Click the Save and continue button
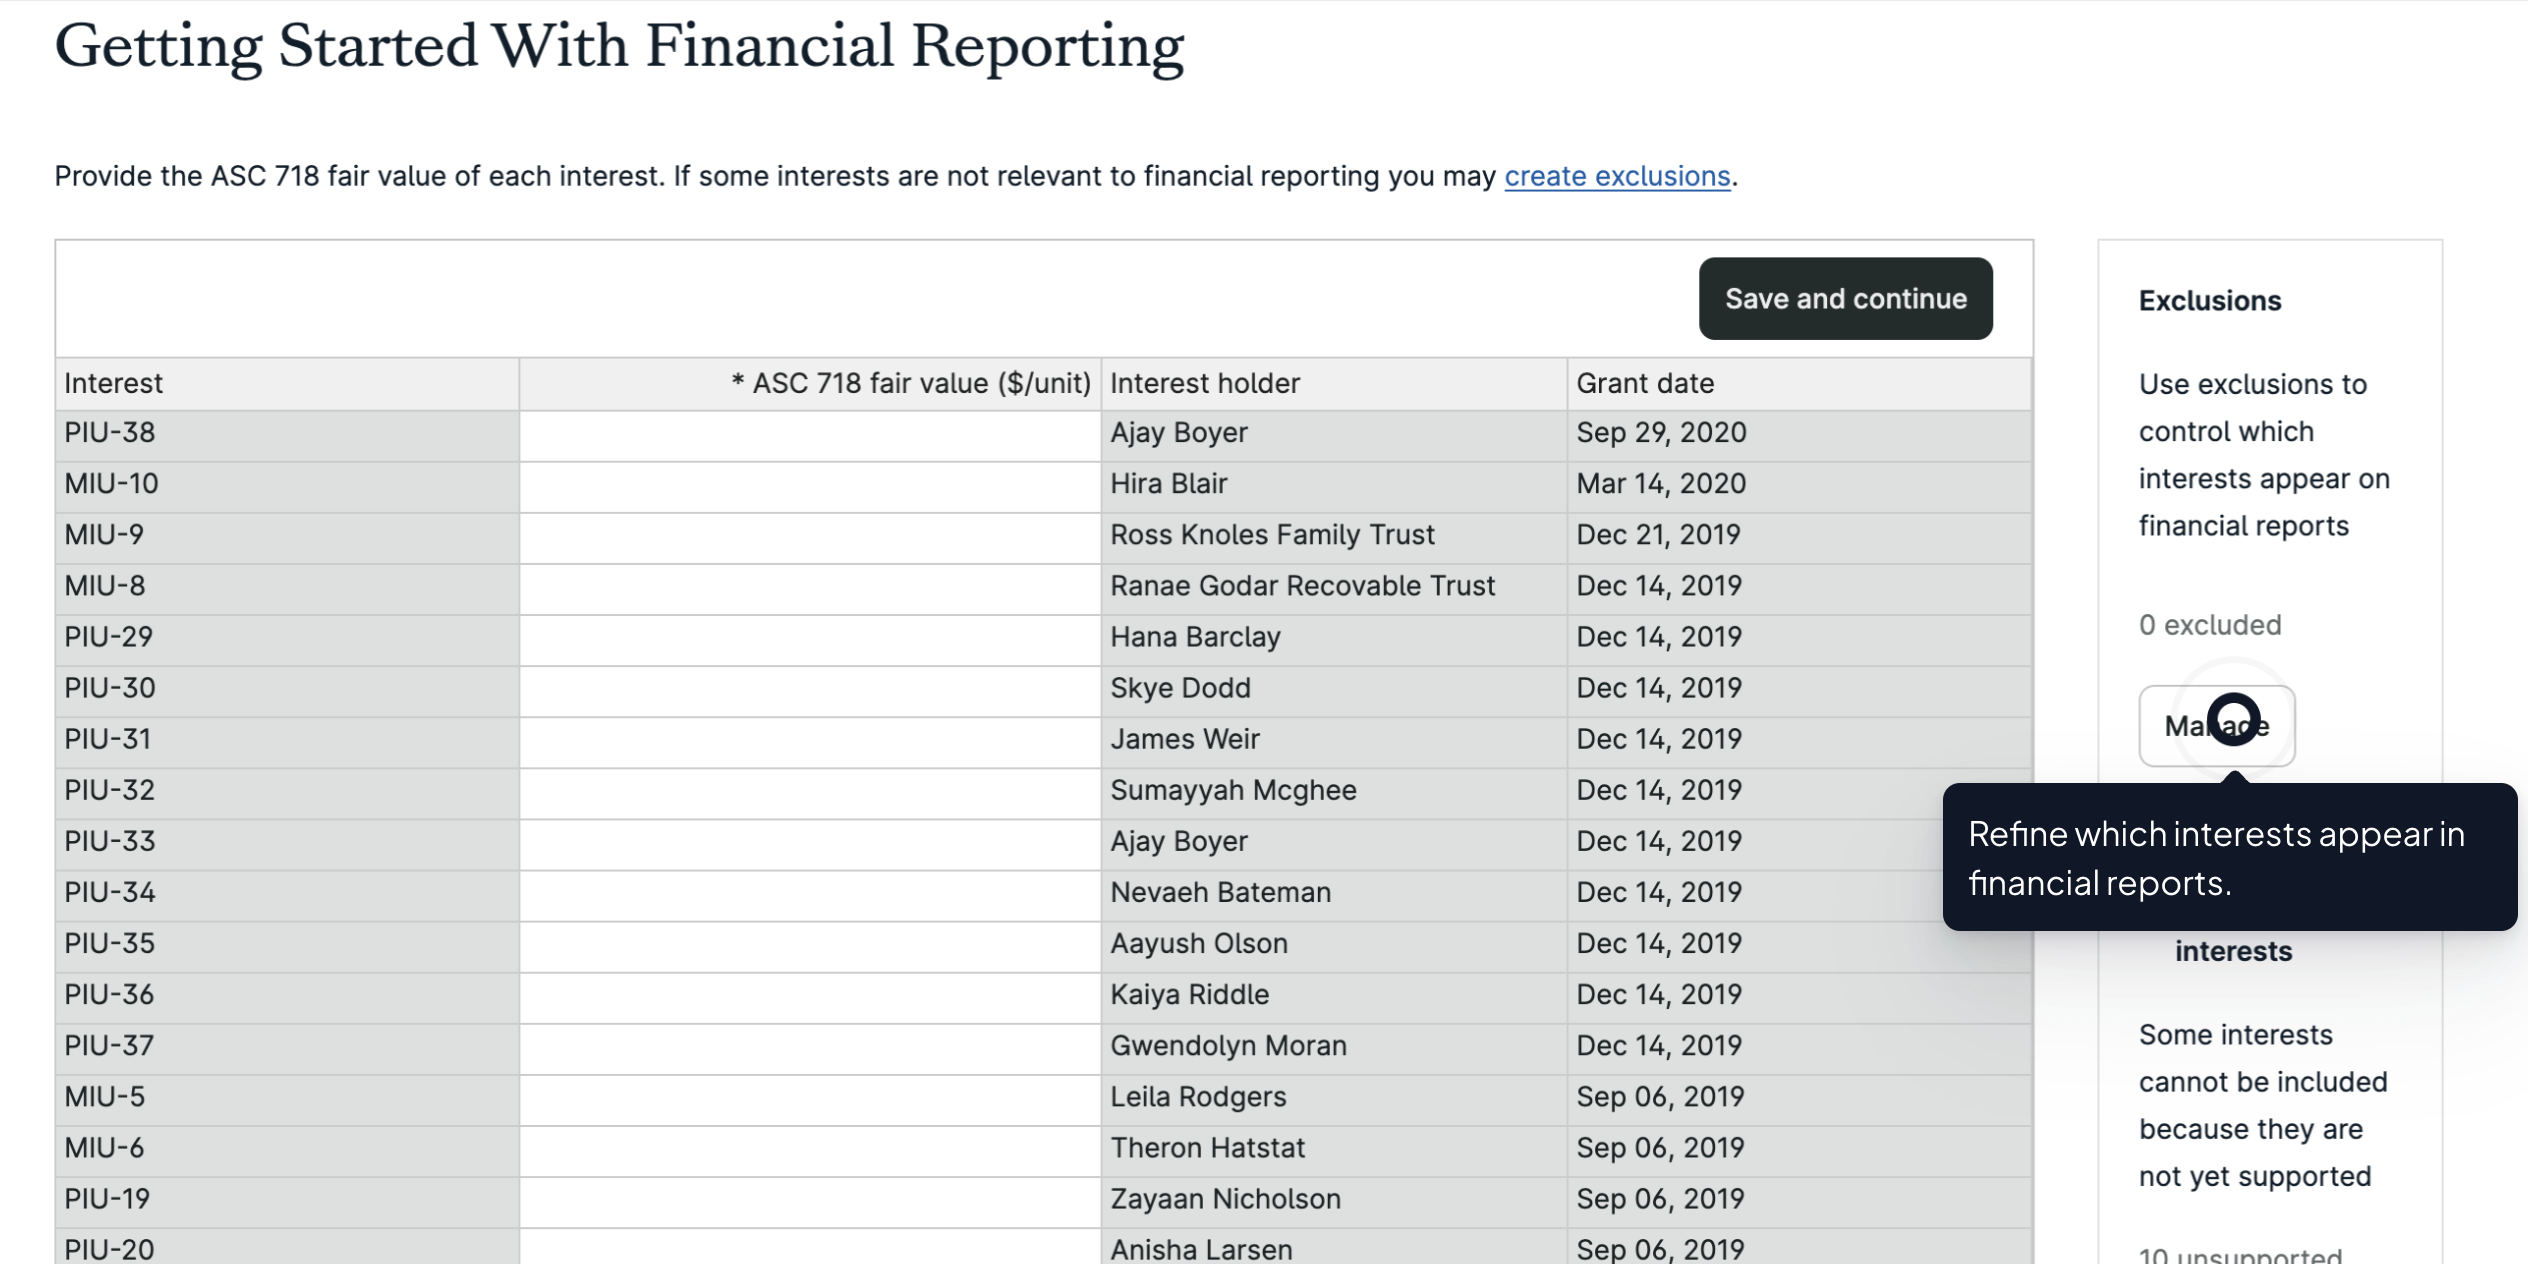This screenshot has height=1264, width=2528. tap(1843, 298)
